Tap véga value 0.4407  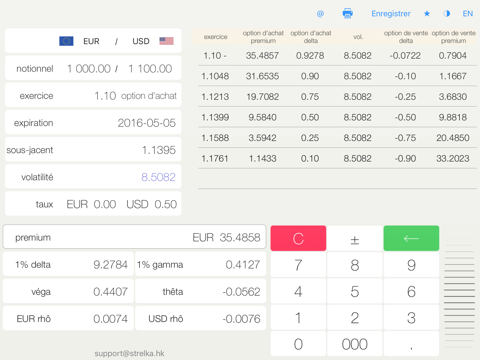coord(110,292)
